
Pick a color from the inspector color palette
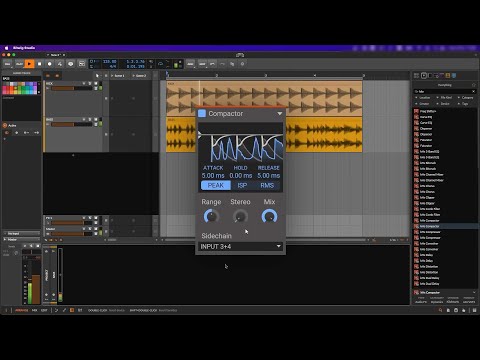[20, 88]
